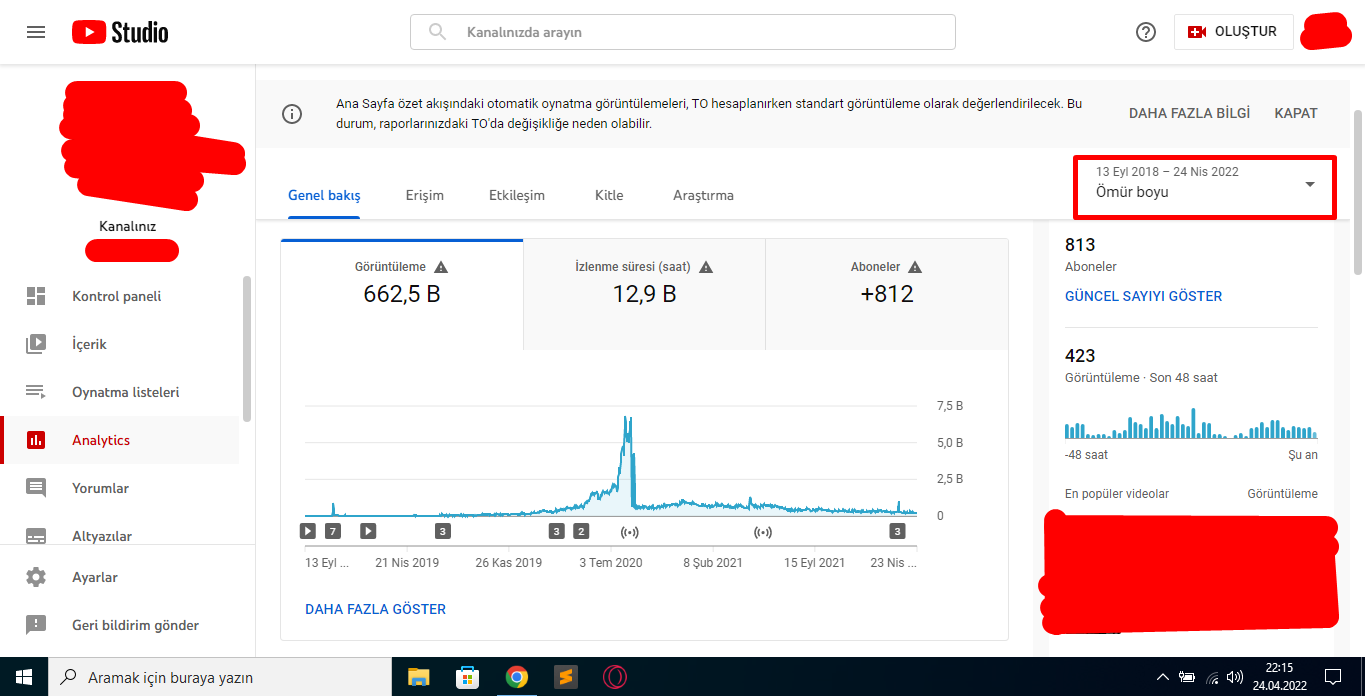The image size is (1365, 696).
Task: Open the hamburger navigation menu
Action: pyautogui.click(x=36, y=32)
